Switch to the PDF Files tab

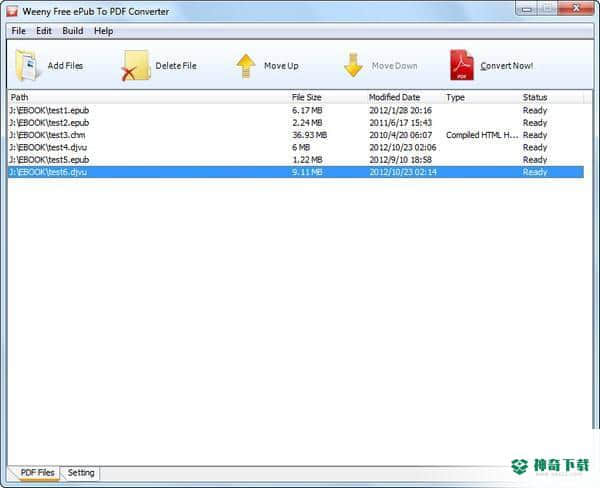pos(37,473)
